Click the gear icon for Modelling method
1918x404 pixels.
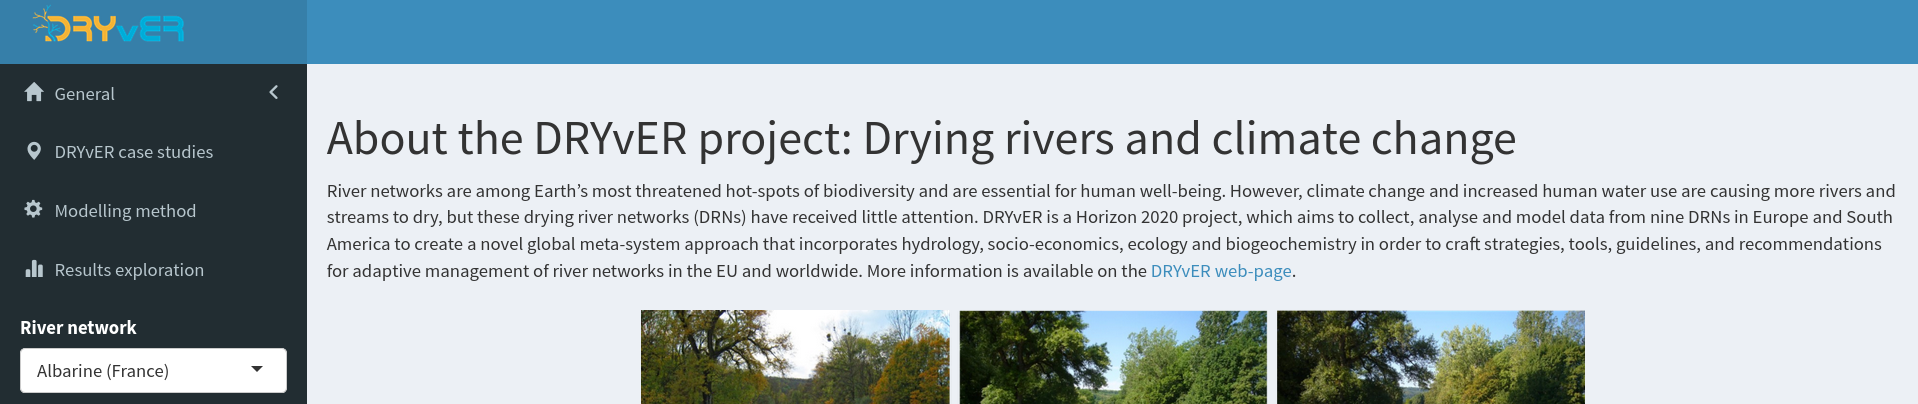tap(34, 209)
